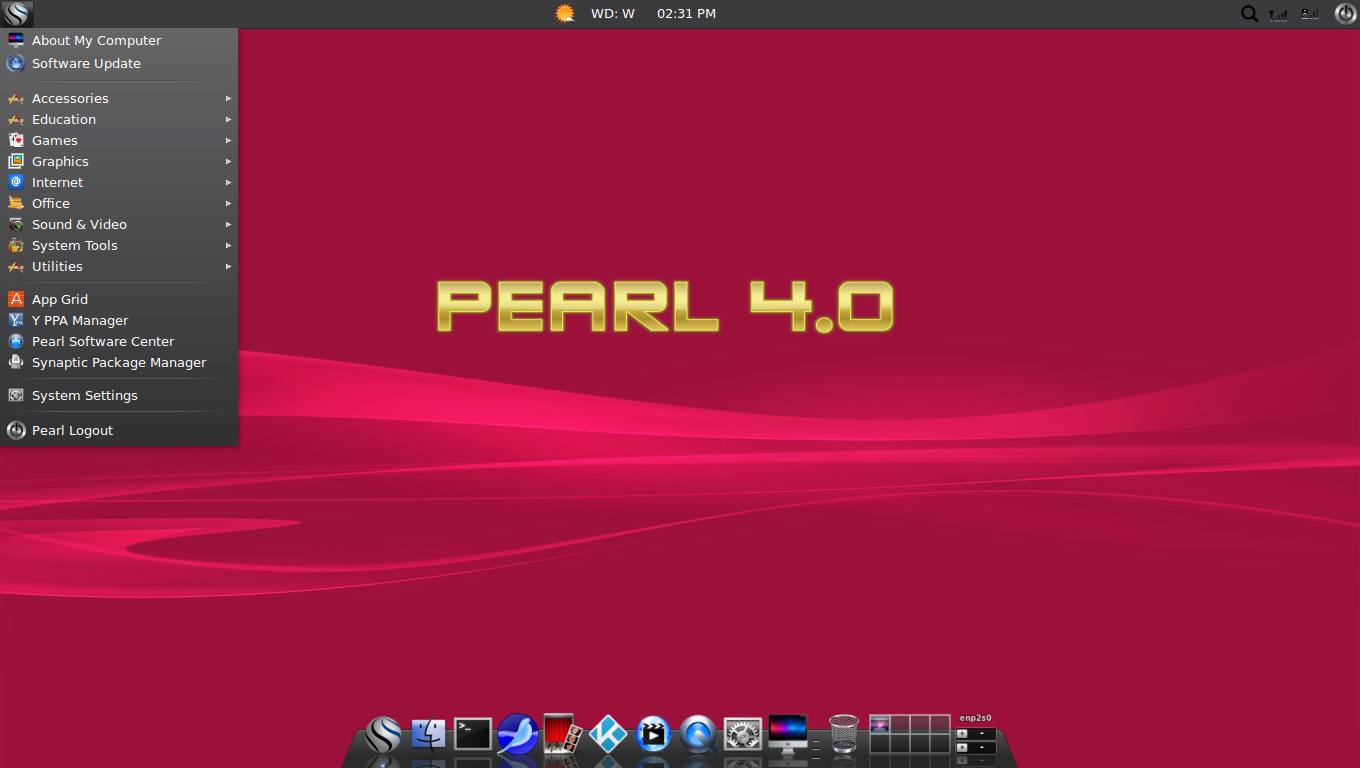This screenshot has height=768, width=1360.
Task: Click the power button in top panel
Action: [1345, 14]
